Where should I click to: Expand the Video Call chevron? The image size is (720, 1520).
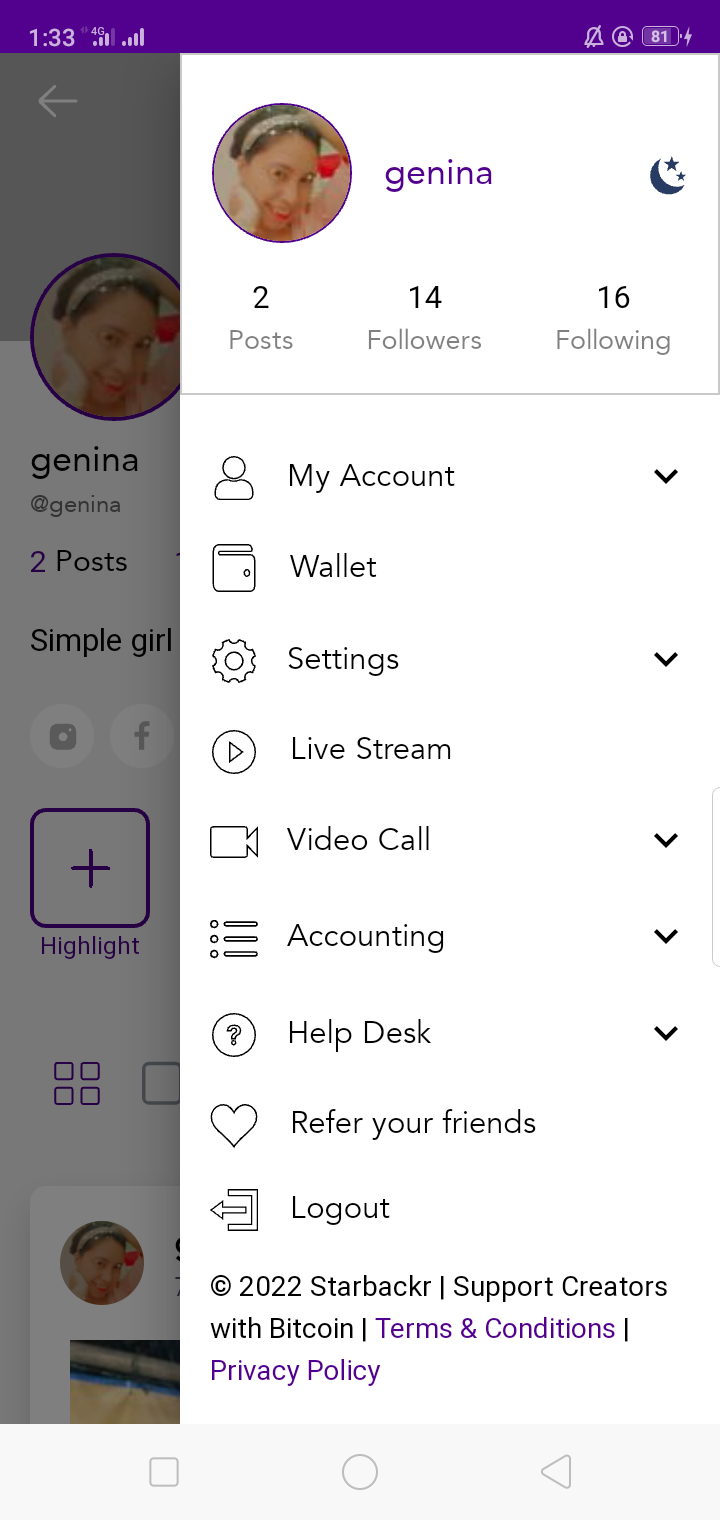click(666, 840)
